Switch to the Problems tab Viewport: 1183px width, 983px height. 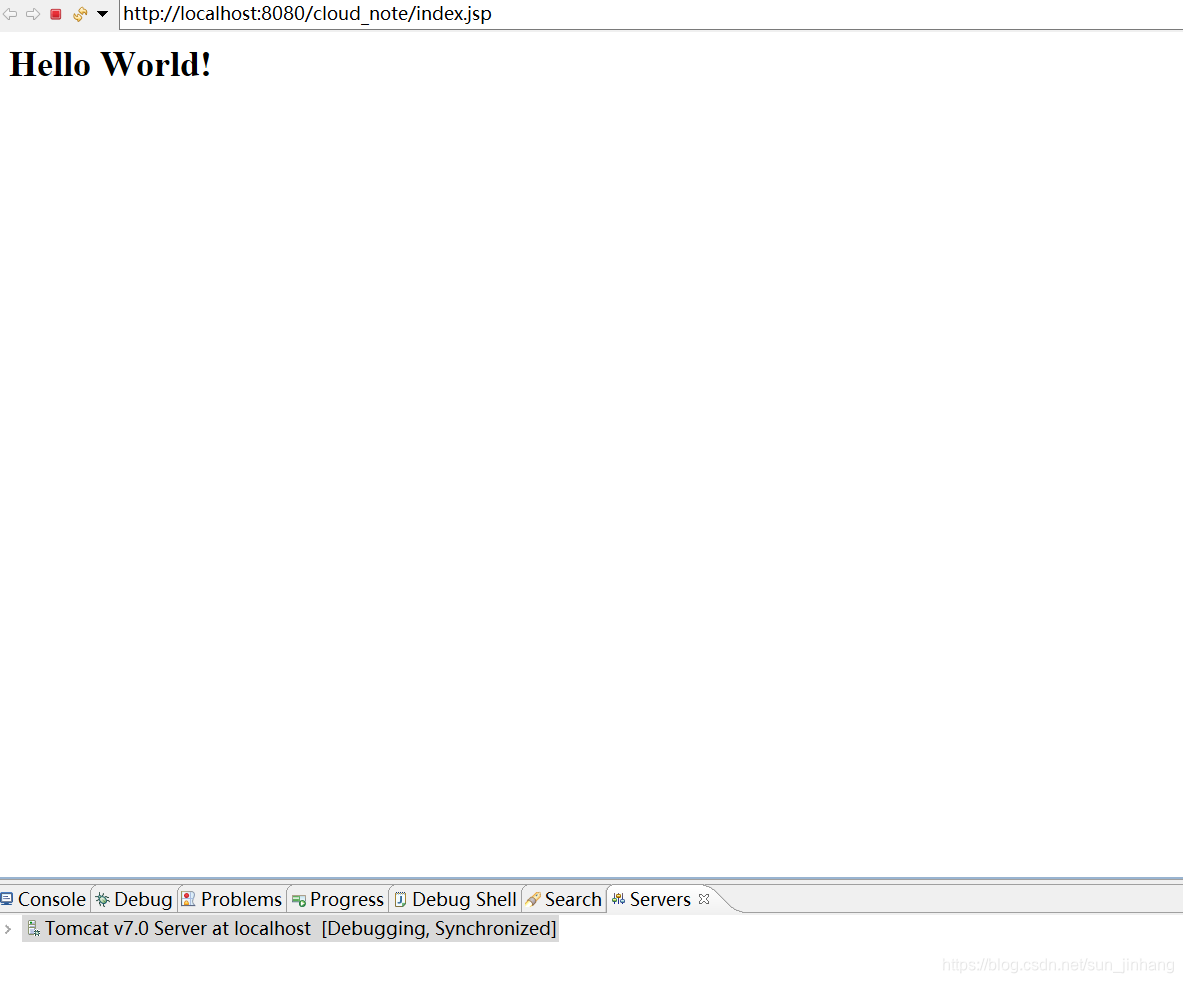[x=232, y=899]
